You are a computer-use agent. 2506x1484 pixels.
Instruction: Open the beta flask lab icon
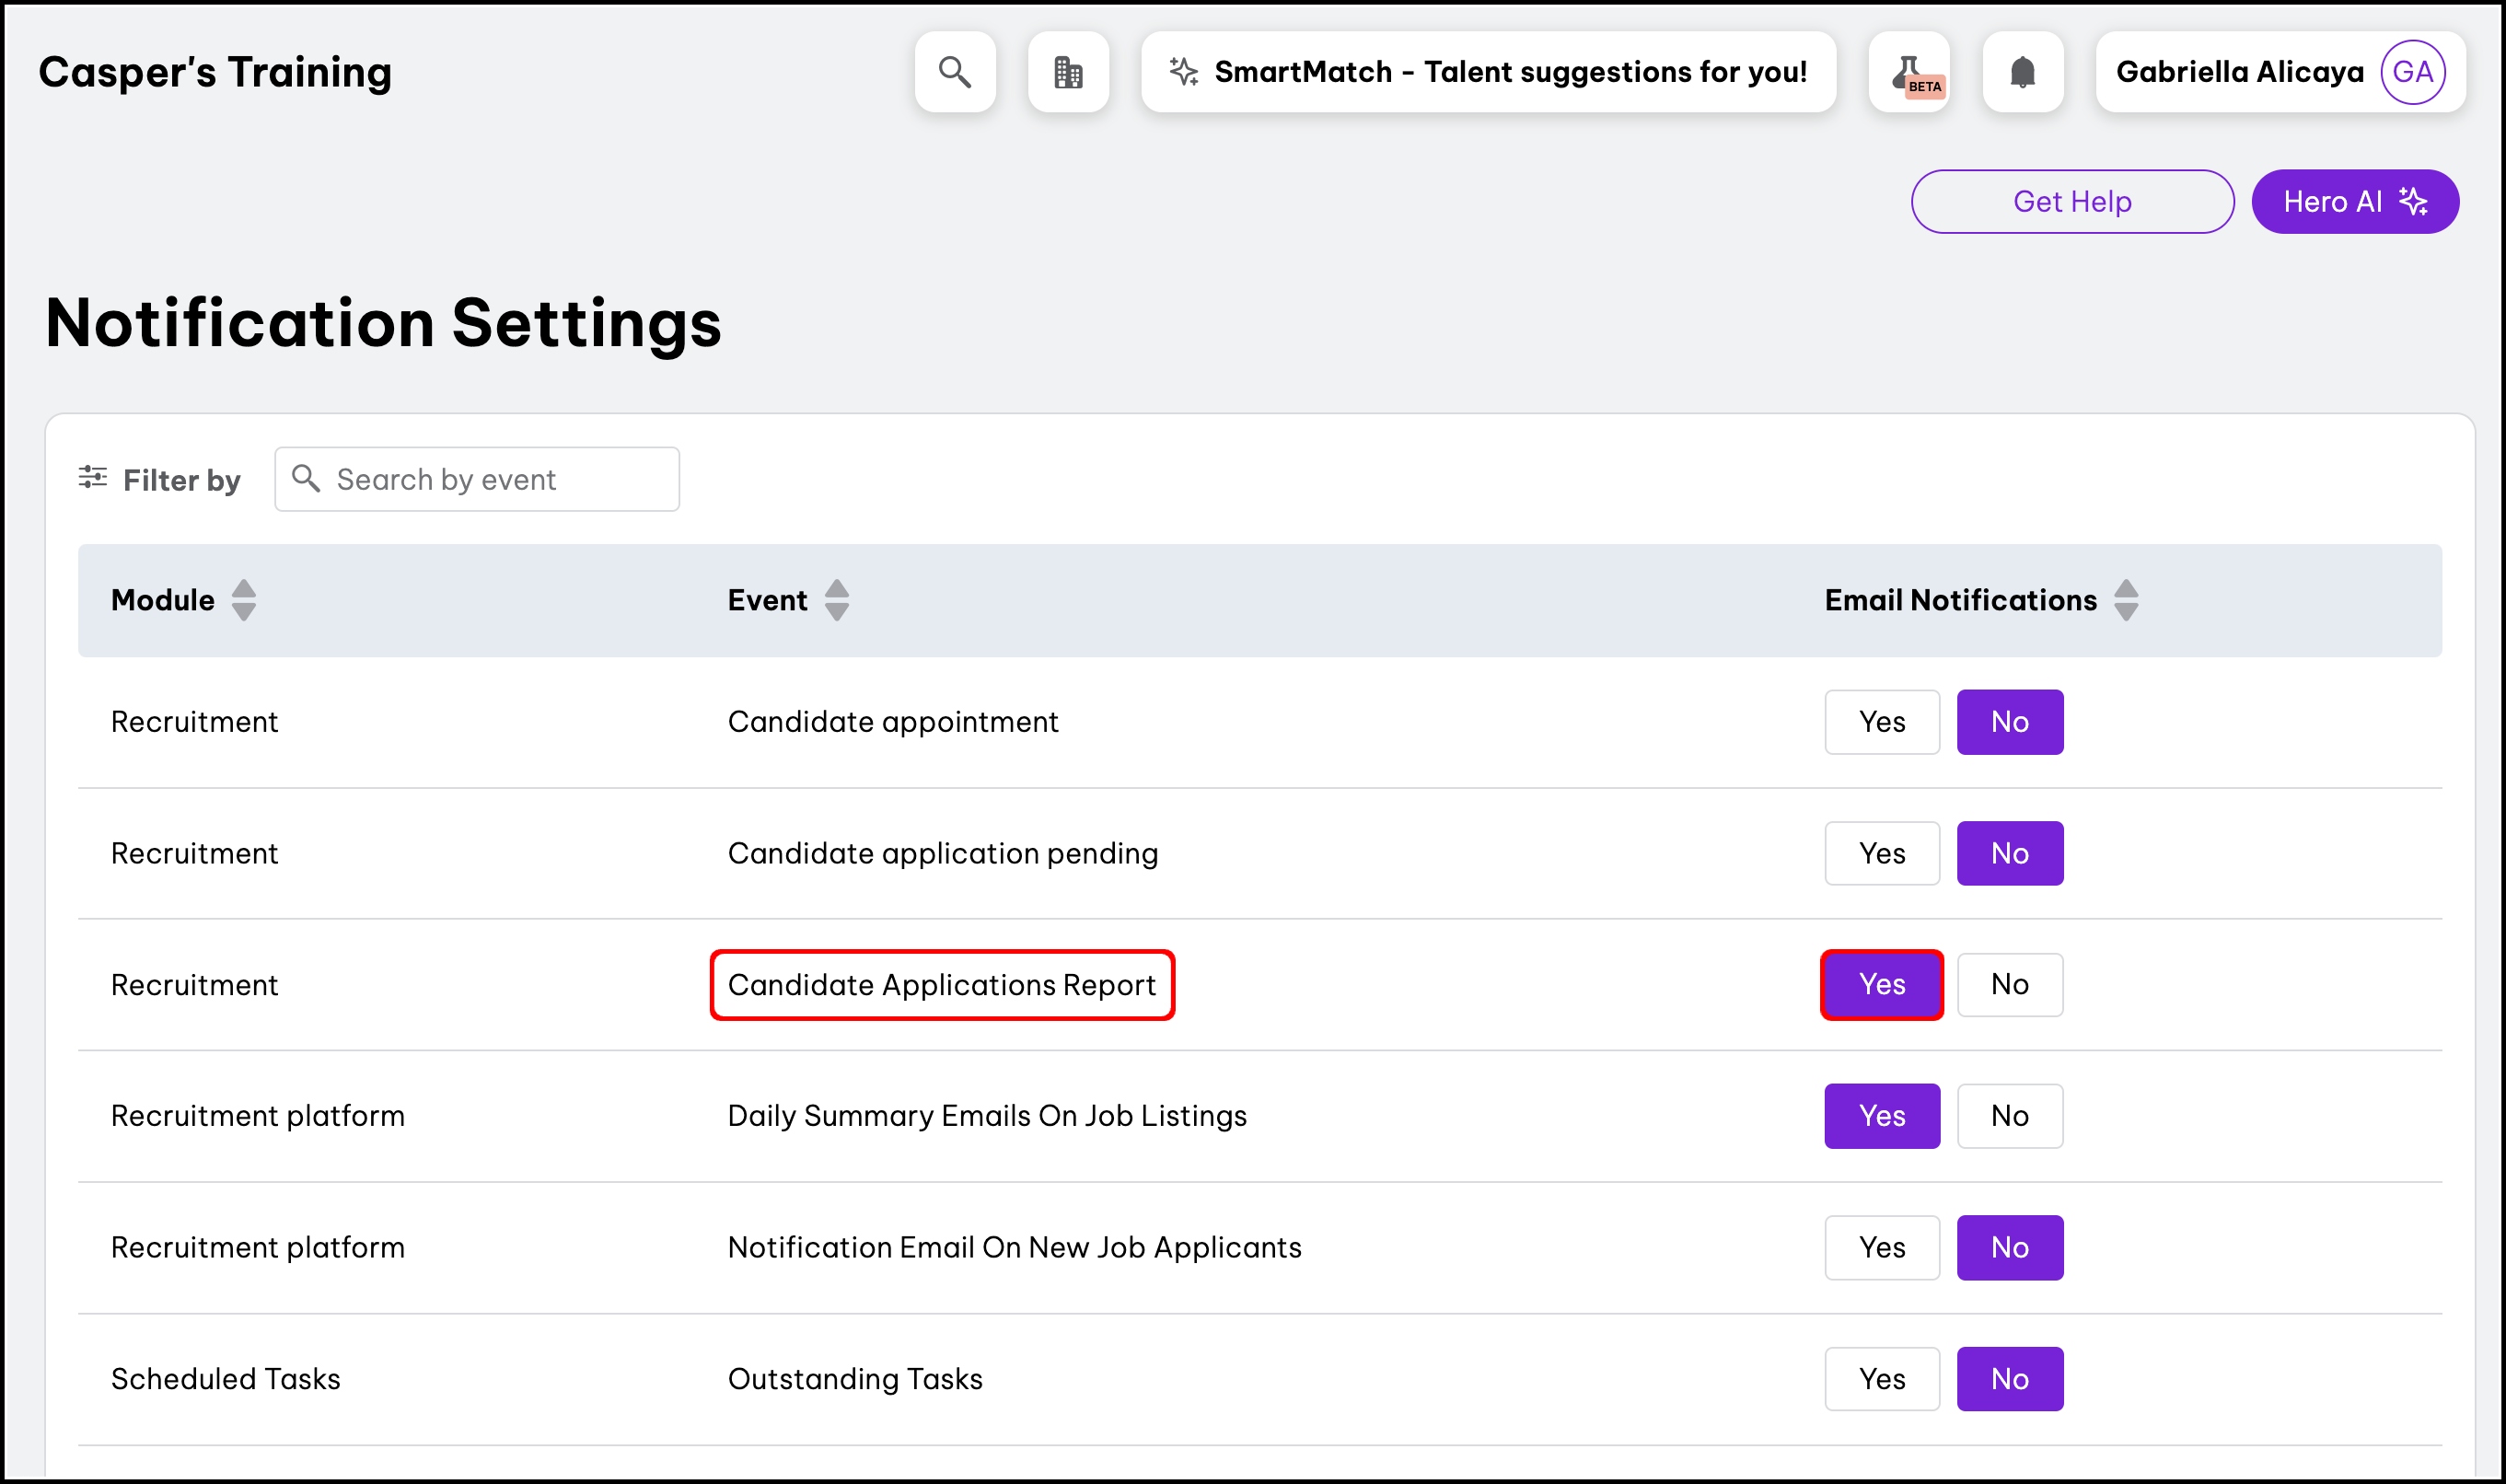pos(1909,72)
